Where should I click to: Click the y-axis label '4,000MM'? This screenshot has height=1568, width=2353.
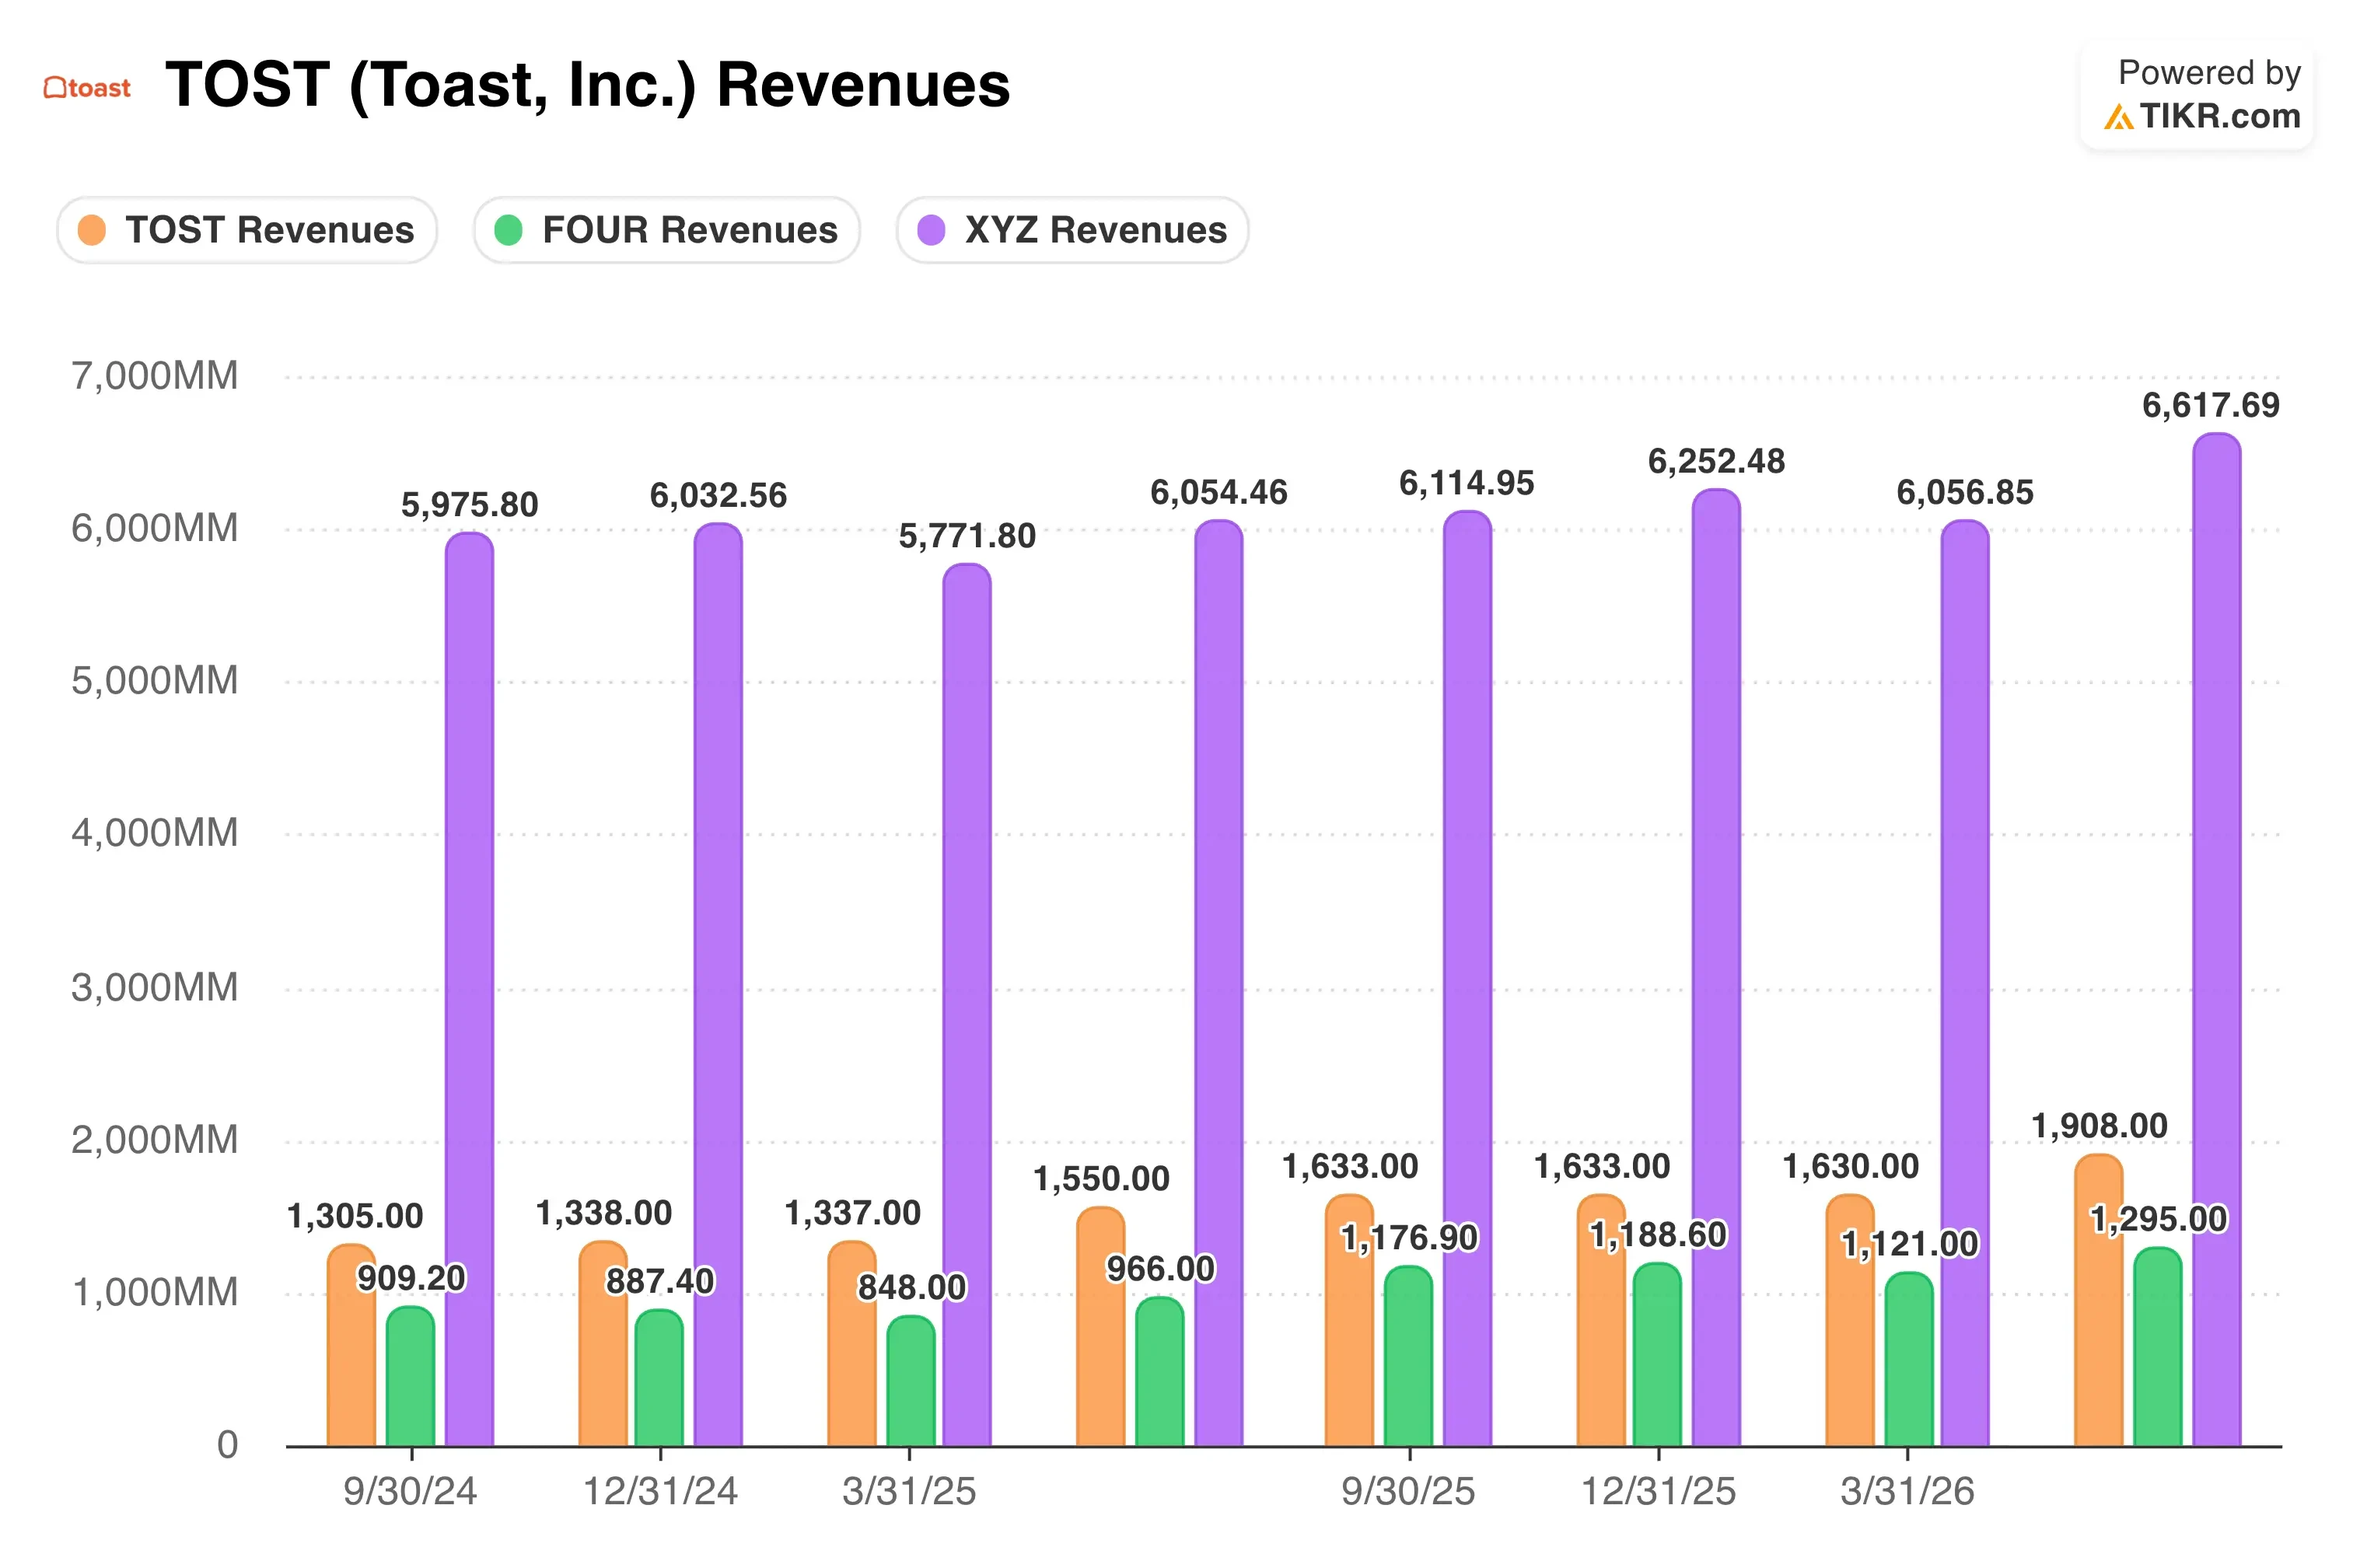155,833
